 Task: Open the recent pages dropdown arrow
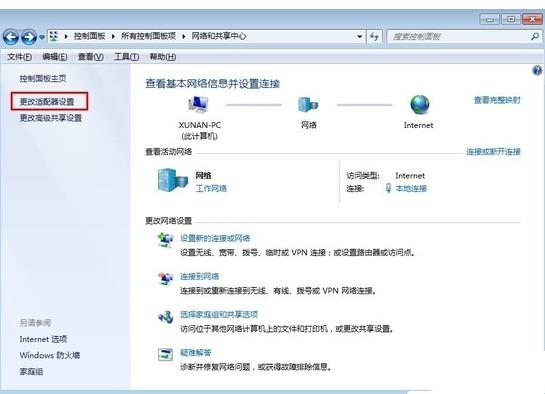[x=42, y=37]
